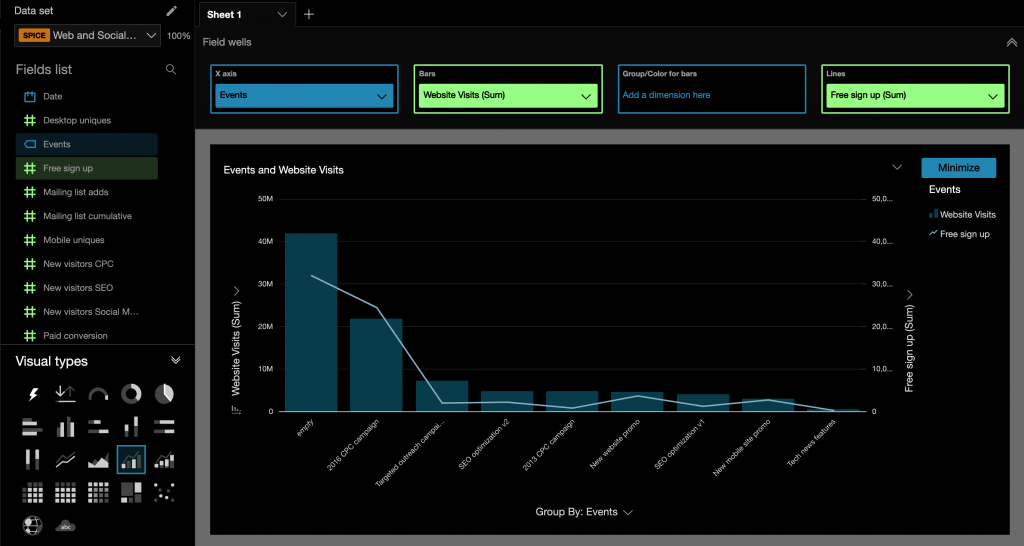Select the scatter plot visual type
The height and width of the screenshot is (546, 1024).
(164, 492)
